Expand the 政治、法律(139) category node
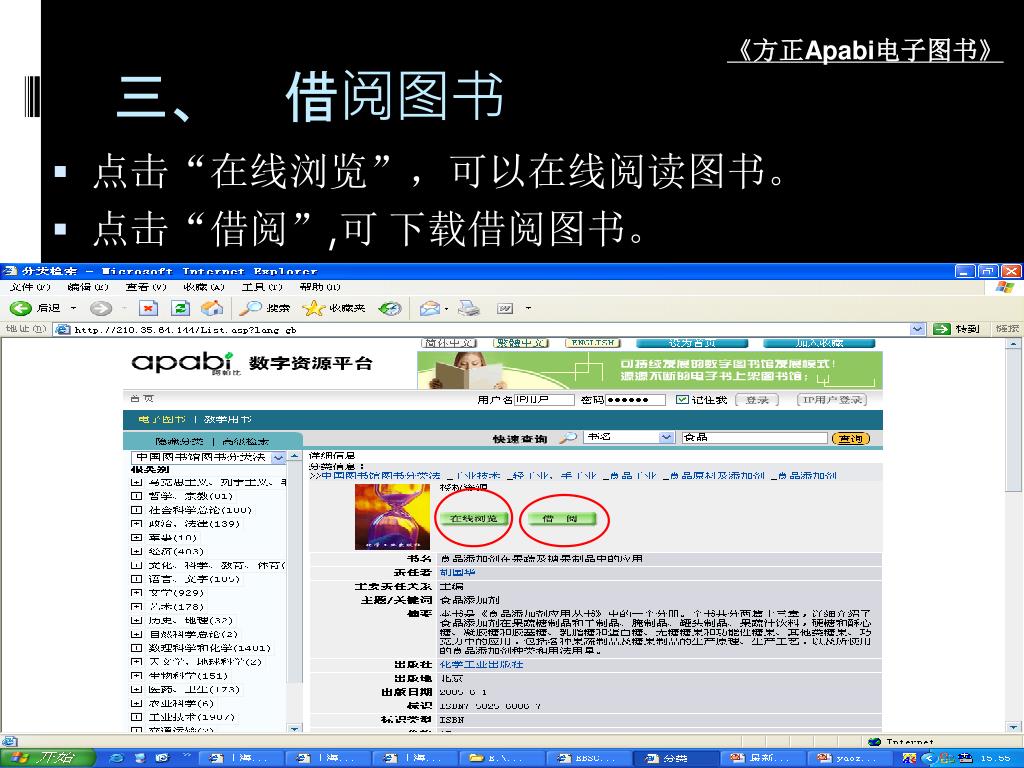 (x=136, y=524)
